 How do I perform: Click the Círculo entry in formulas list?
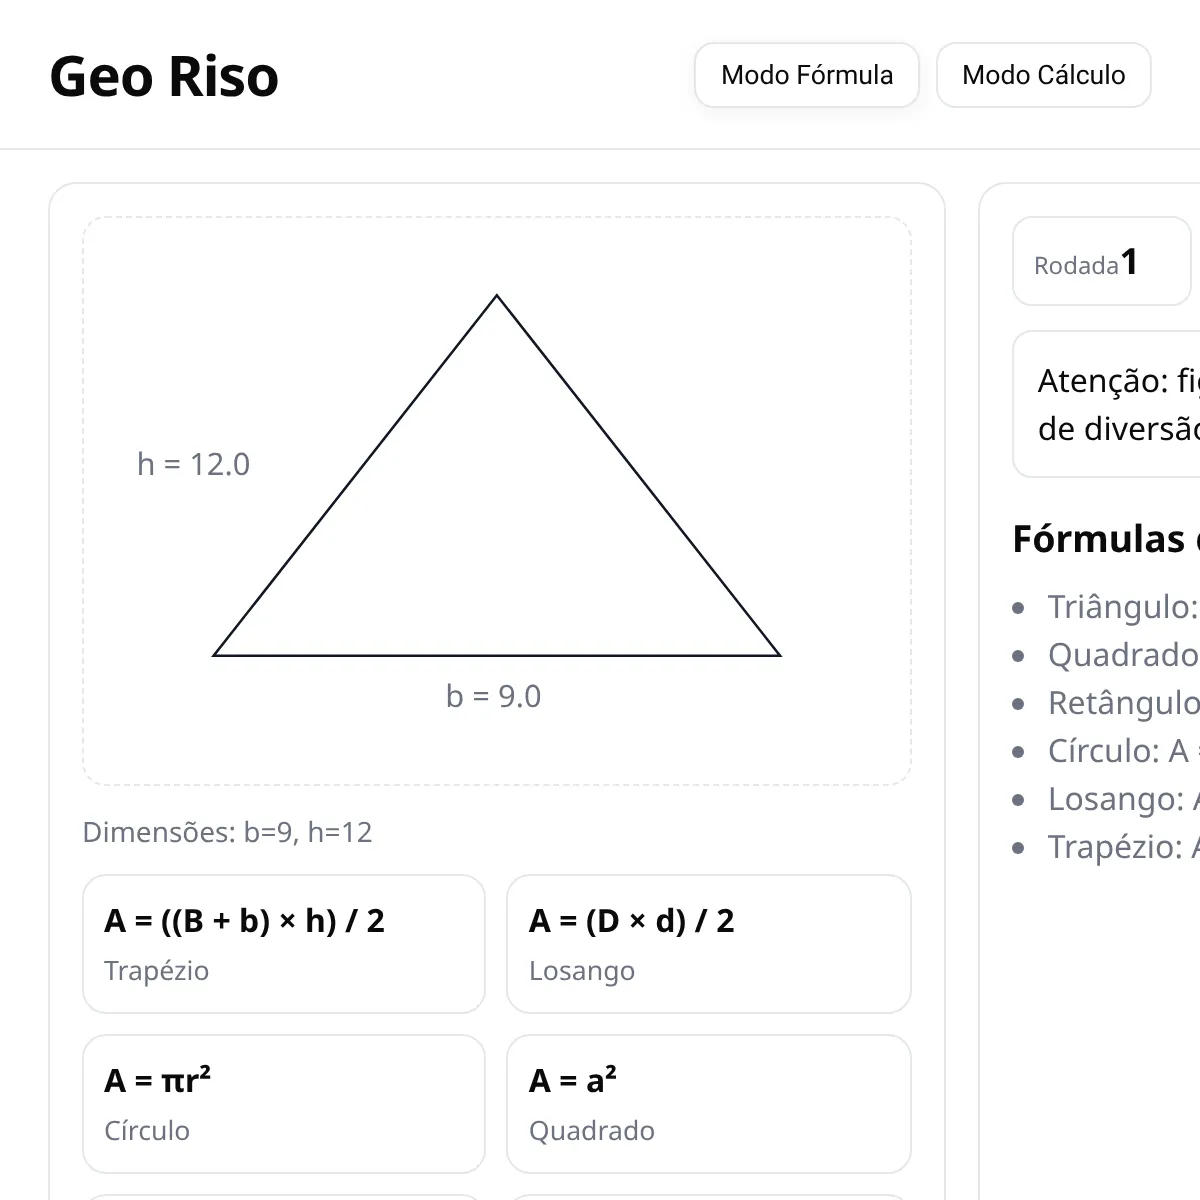(1123, 751)
